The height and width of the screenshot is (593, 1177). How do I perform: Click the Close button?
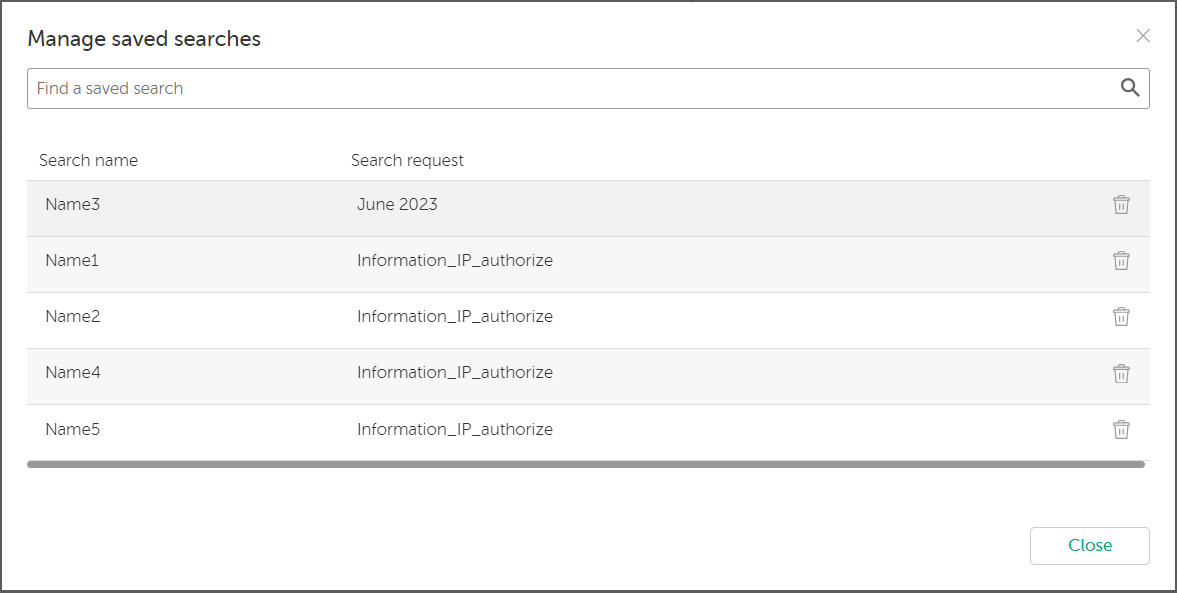pos(1089,545)
